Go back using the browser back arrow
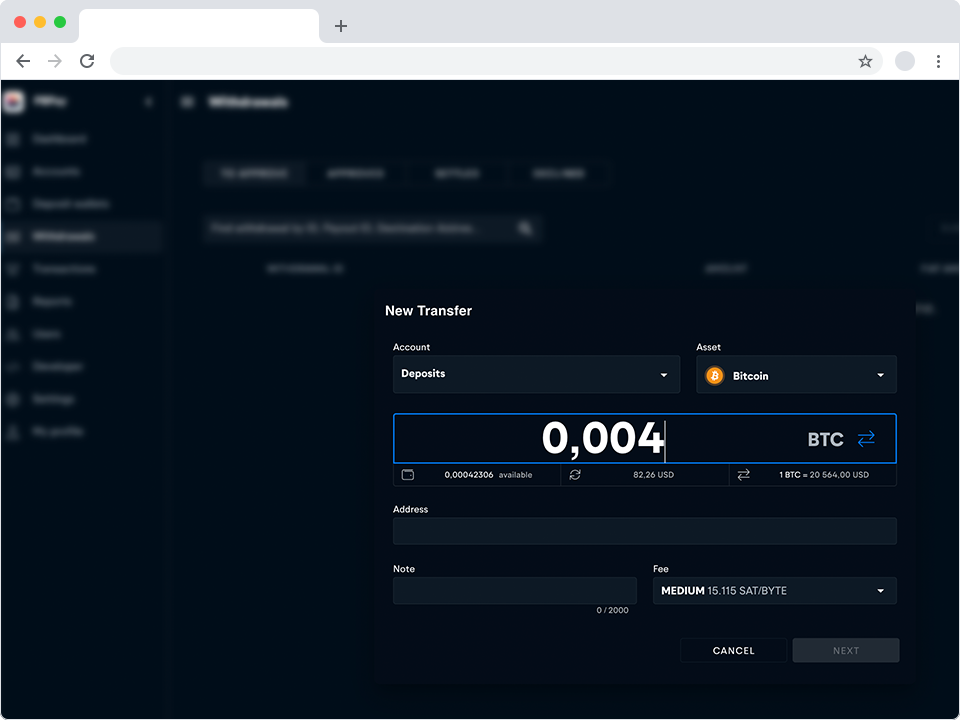Image resolution: width=960 pixels, height=720 pixels. pos(23,61)
